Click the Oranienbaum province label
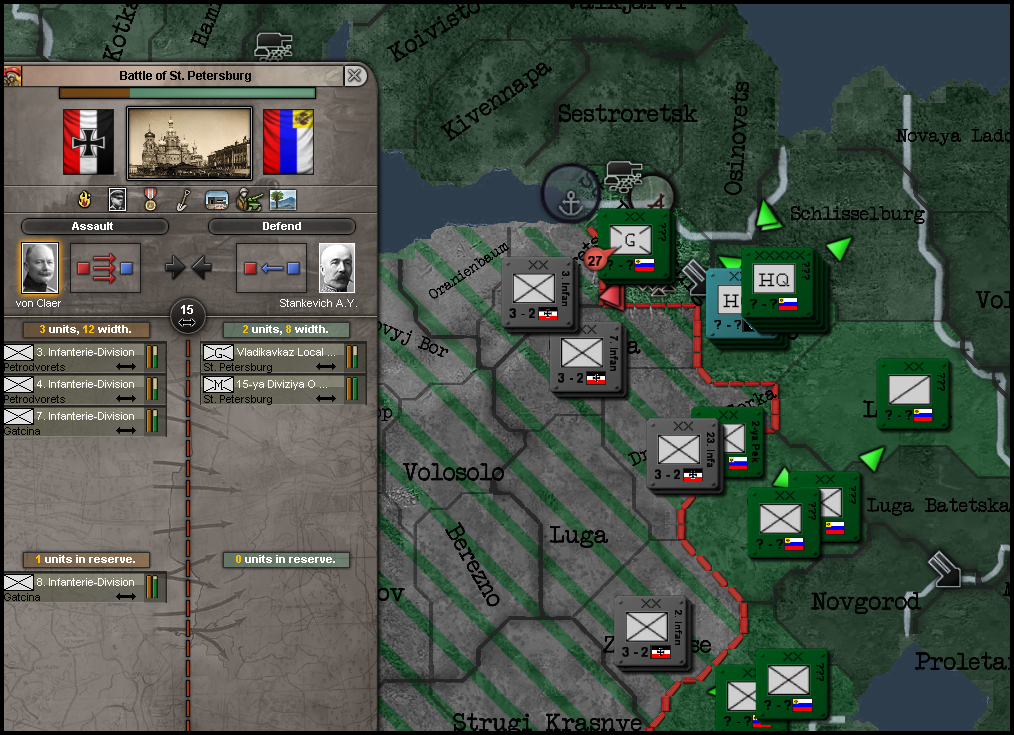 [x=469, y=271]
